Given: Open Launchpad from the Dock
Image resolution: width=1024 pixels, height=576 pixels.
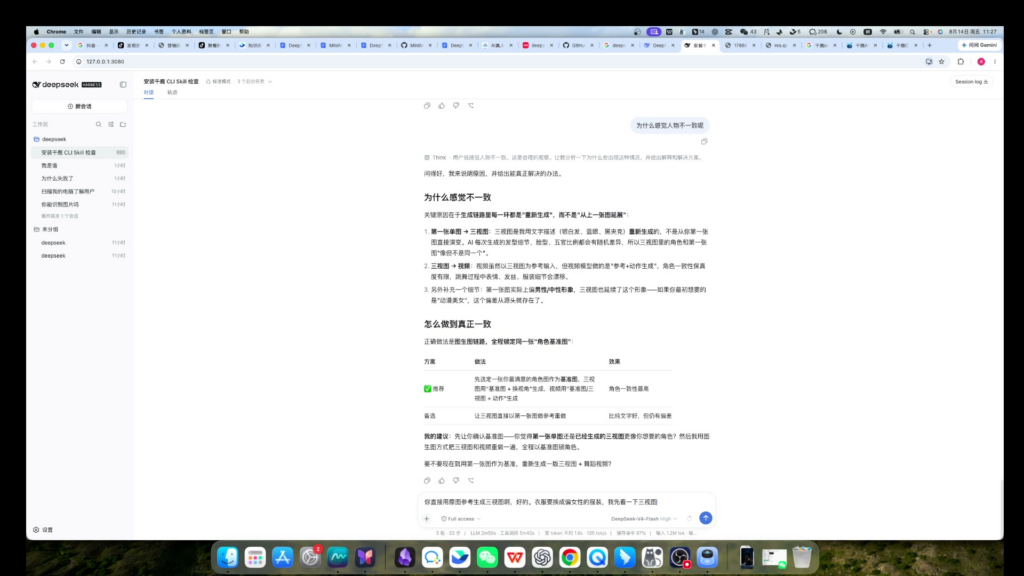Looking at the screenshot, I should tap(255, 557).
